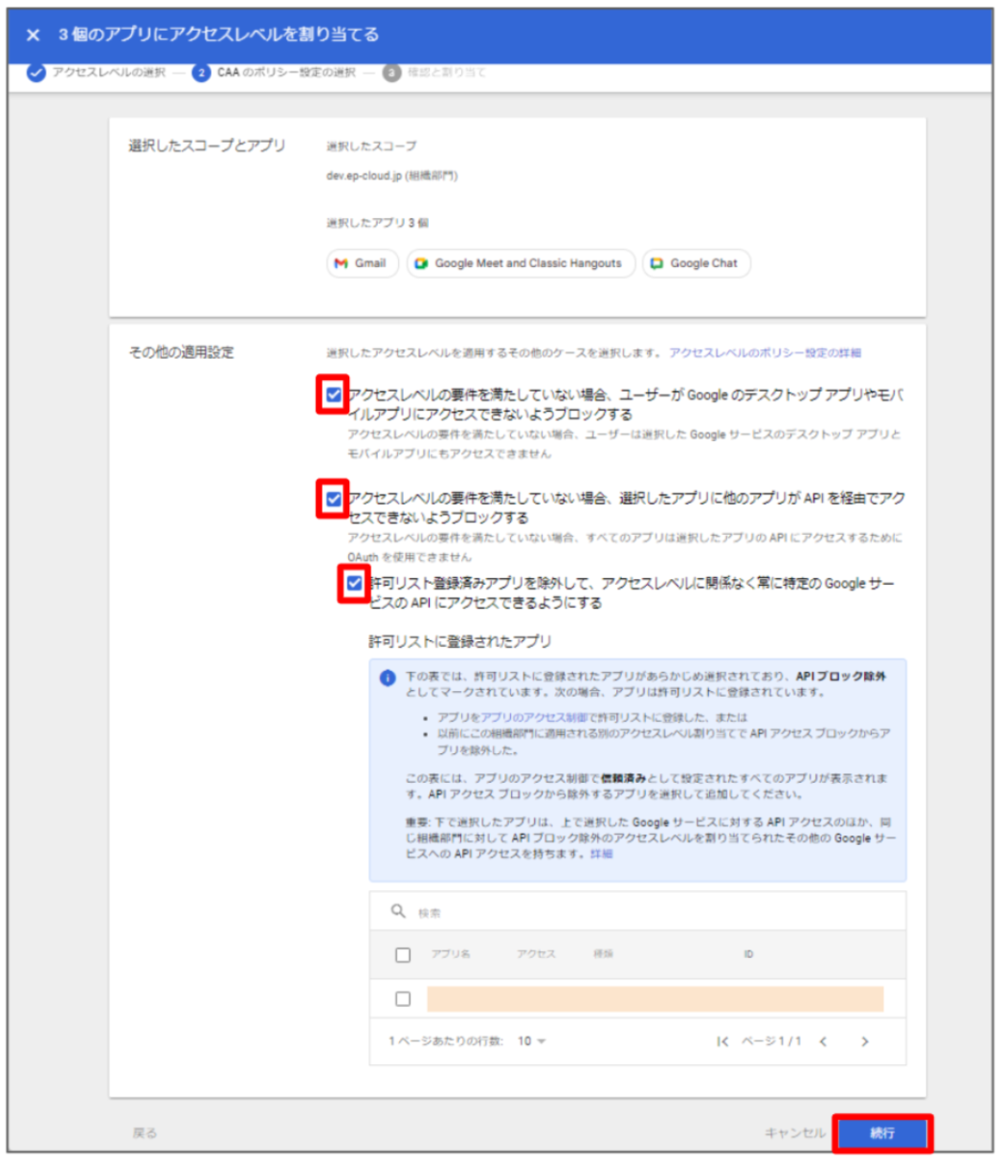Click the アクセスレベルの選択 step label
Image resolution: width=1000 pixels, height=1160 pixels.
pyautogui.click(x=109, y=72)
